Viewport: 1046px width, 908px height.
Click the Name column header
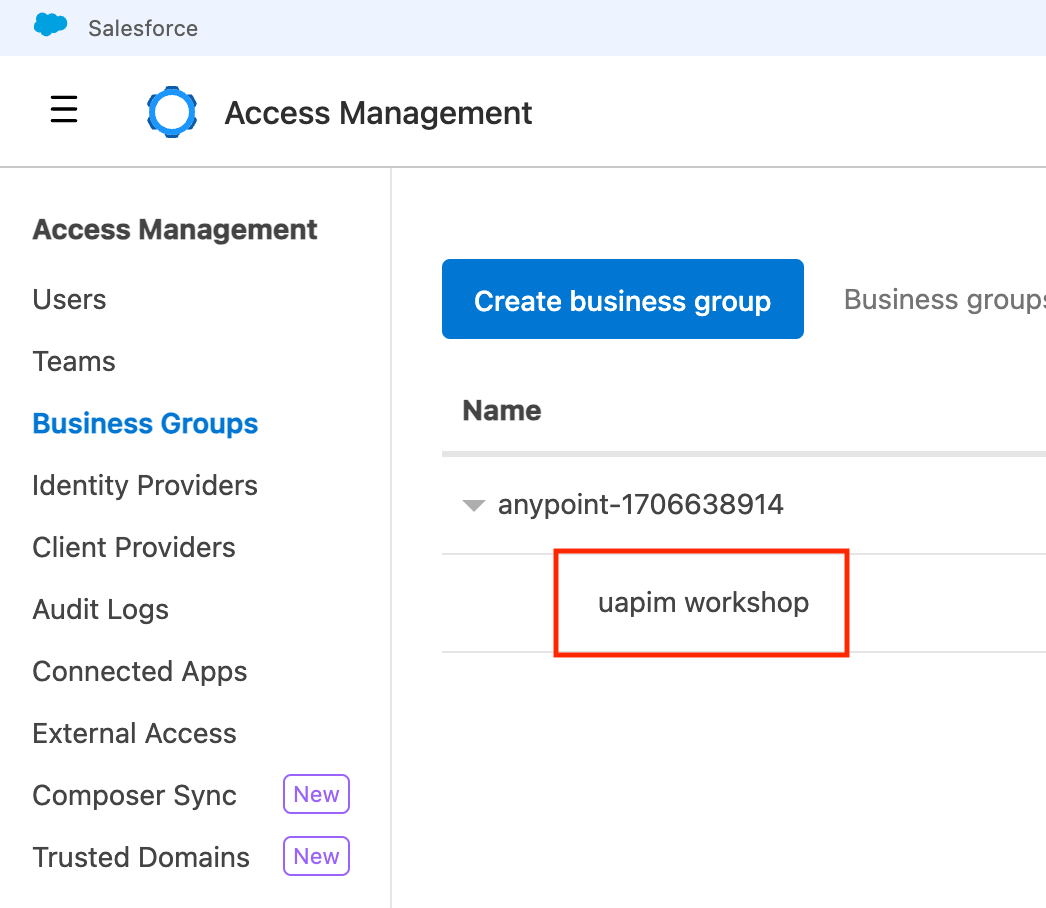pos(502,411)
